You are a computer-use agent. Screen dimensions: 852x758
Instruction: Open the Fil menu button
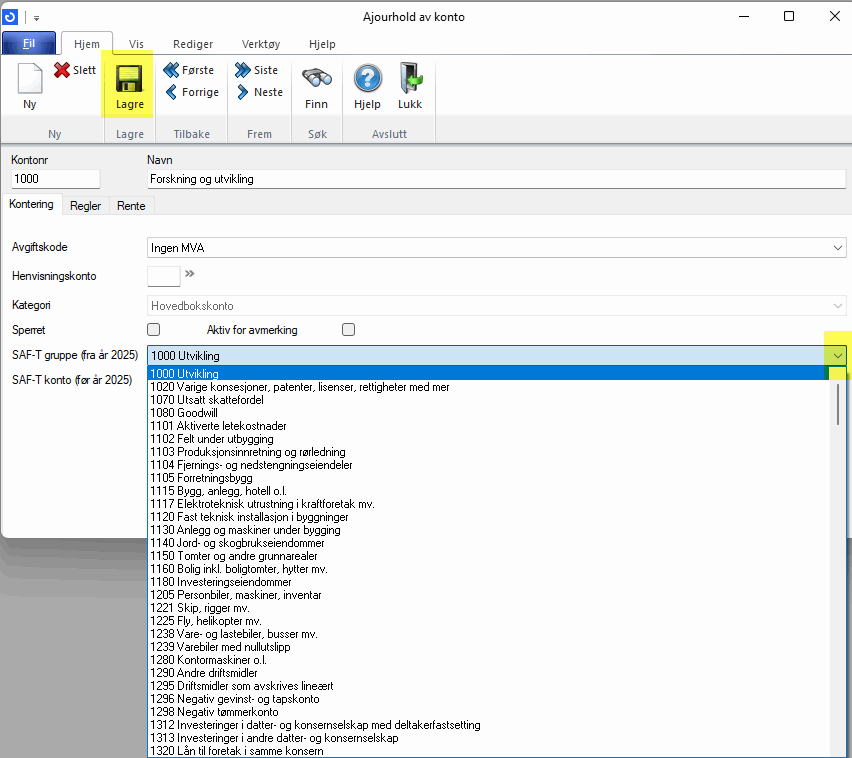28,44
